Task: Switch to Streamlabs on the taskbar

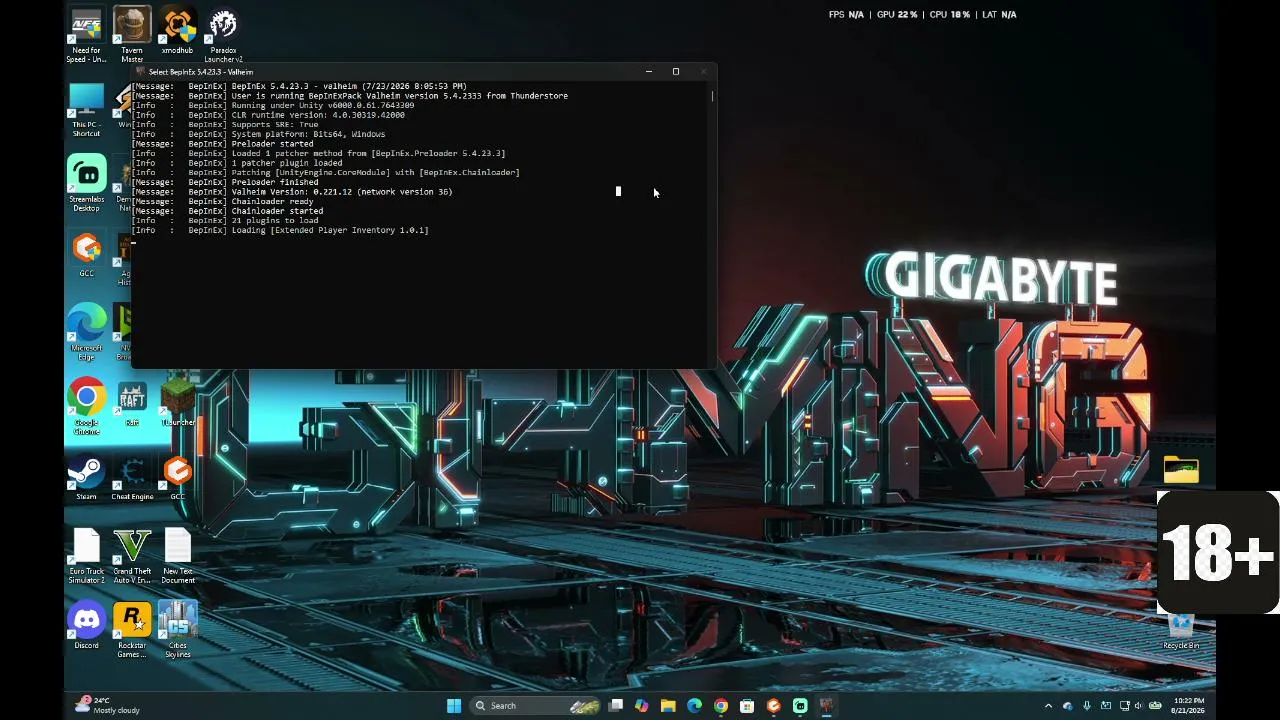Action: 800,705
